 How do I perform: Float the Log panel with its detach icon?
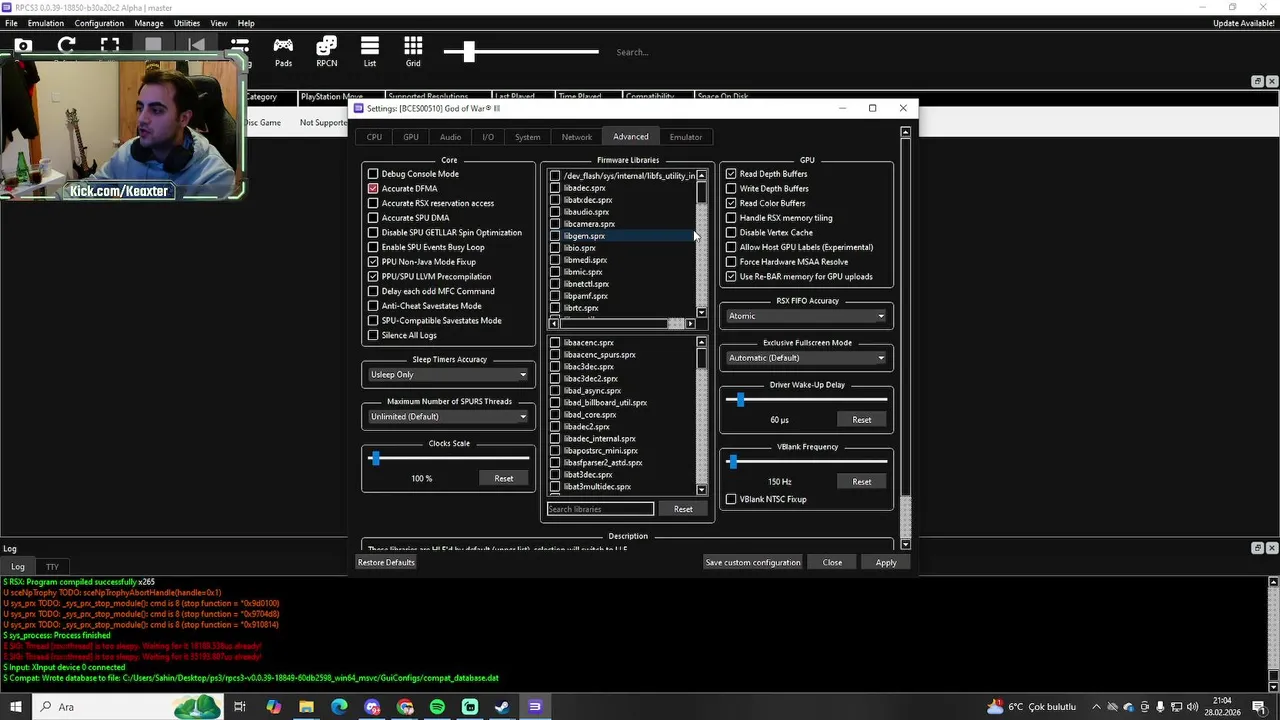(x=1258, y=548)
